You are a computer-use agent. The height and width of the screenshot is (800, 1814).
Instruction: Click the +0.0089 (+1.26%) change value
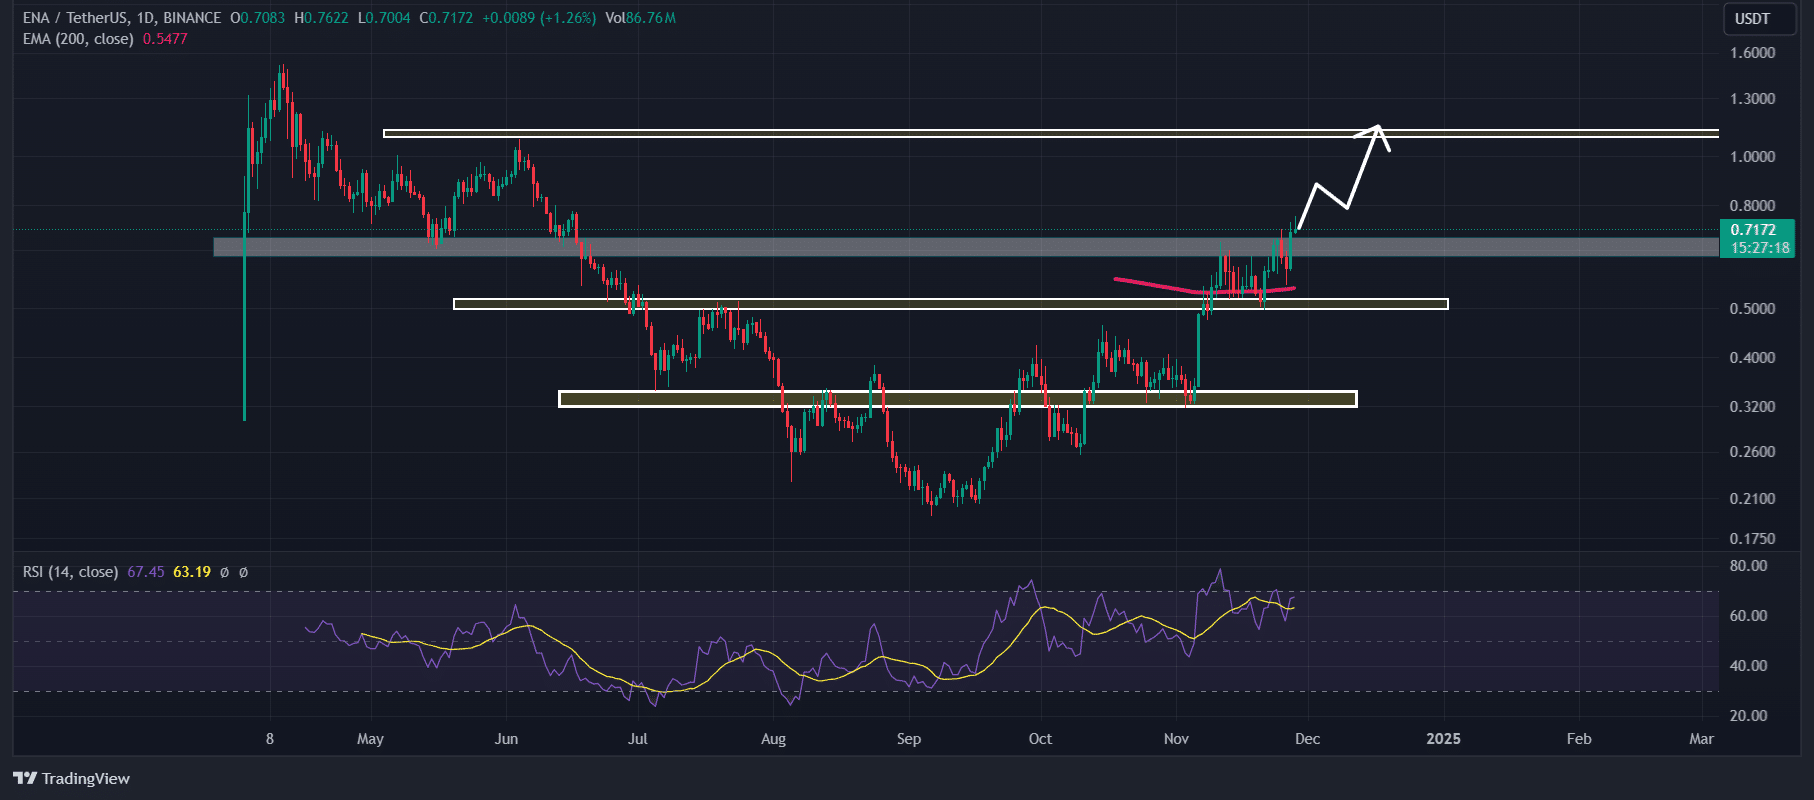539,18
